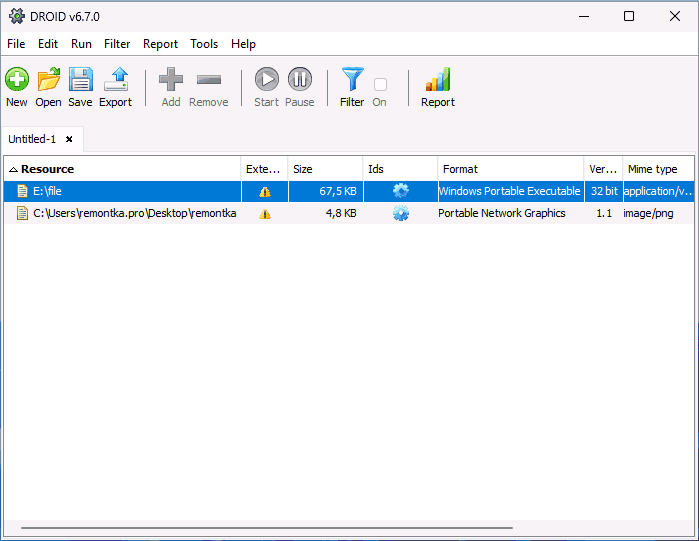Click the extension warning icon in E:\file row
The width and height of the screenshot is (699, 541).
265,192
